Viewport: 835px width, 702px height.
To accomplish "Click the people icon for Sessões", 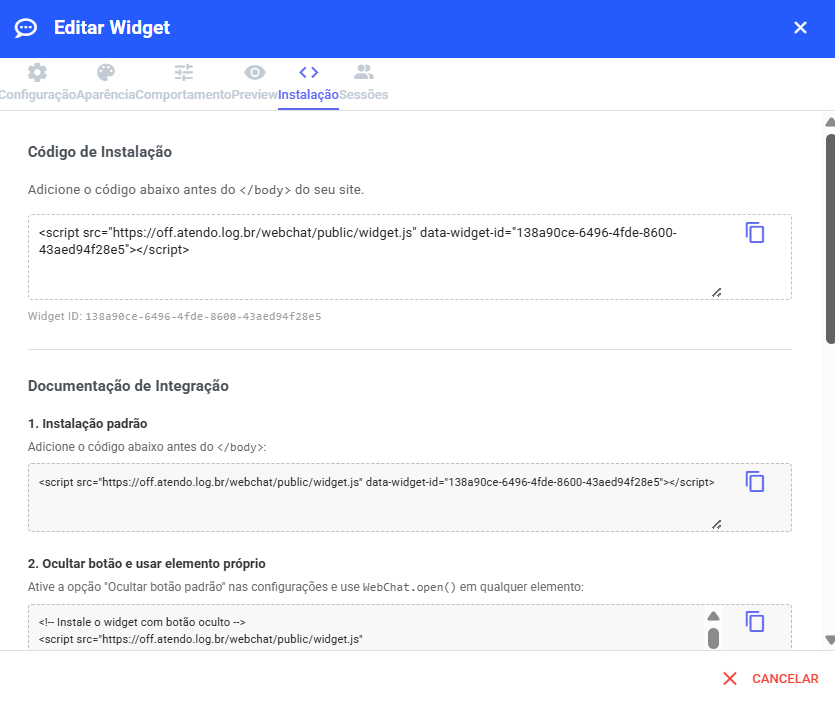I will click(x=364, y=72).
